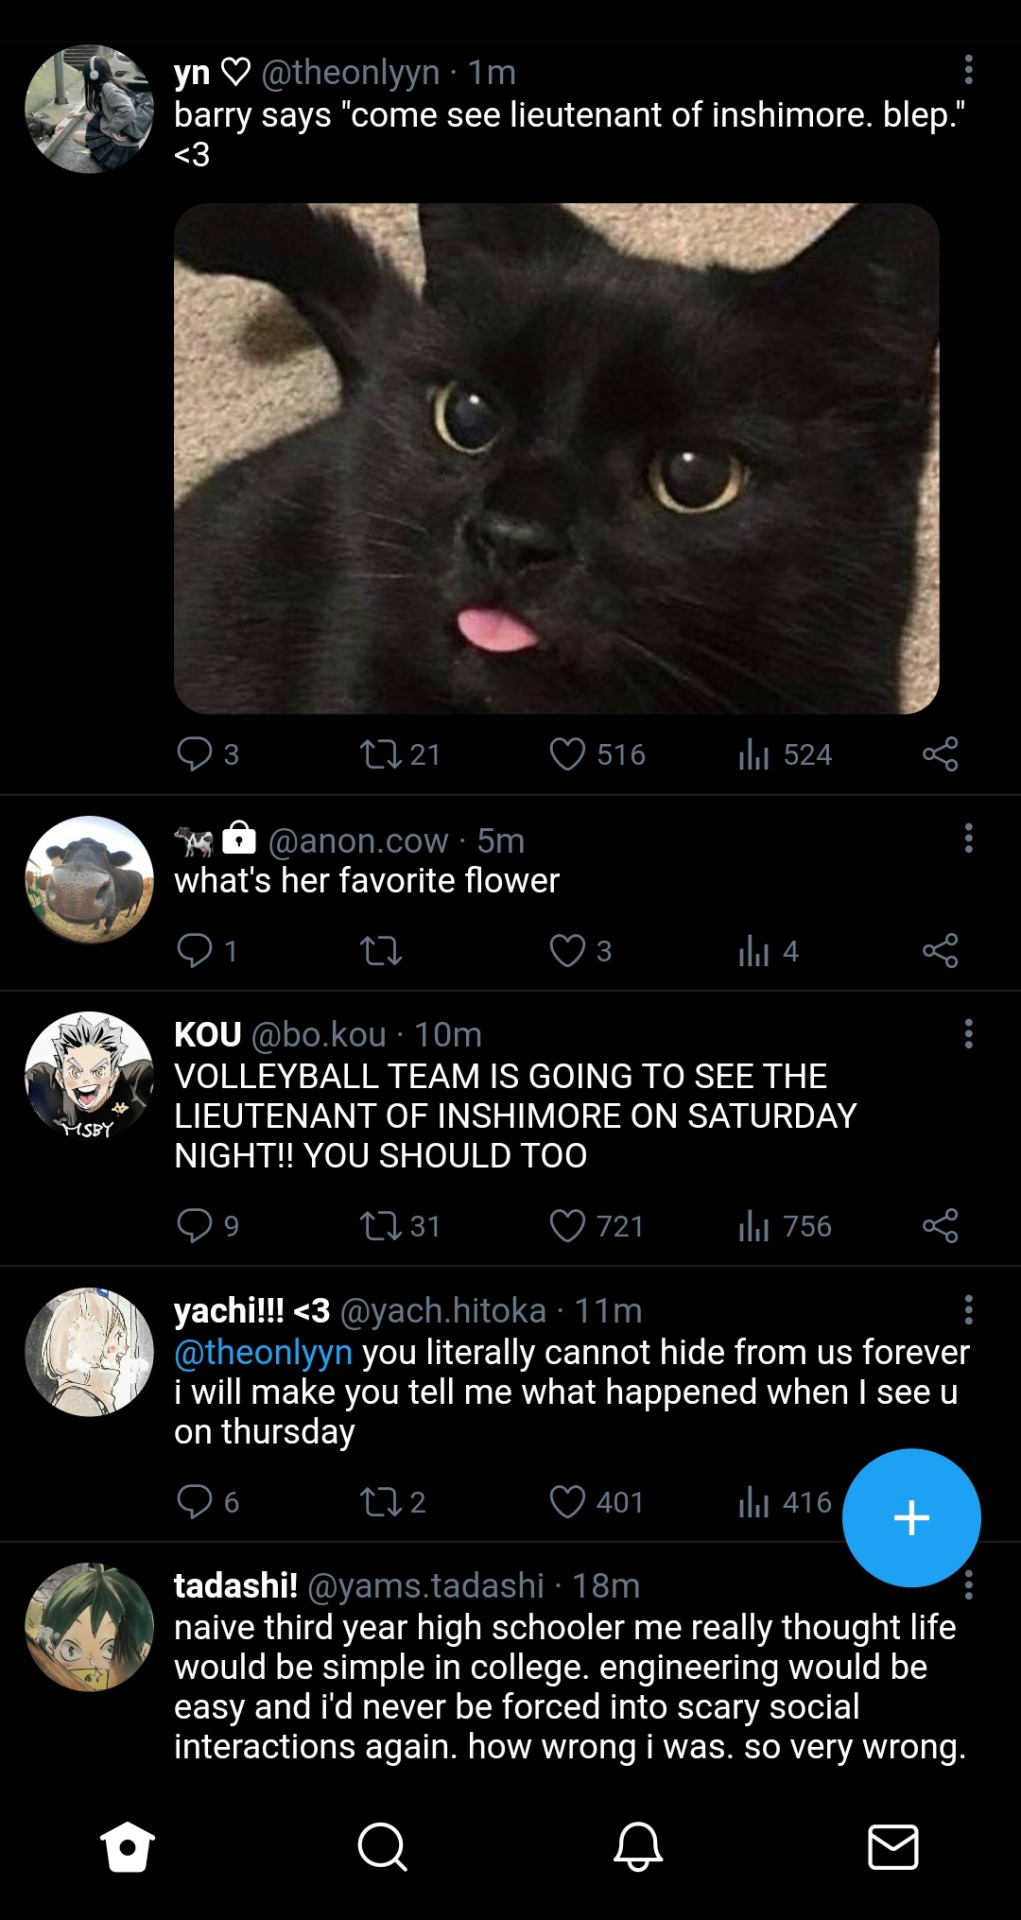View analytics on KOU's tweet
Screen dimensions: 1021x1920
754,1226
